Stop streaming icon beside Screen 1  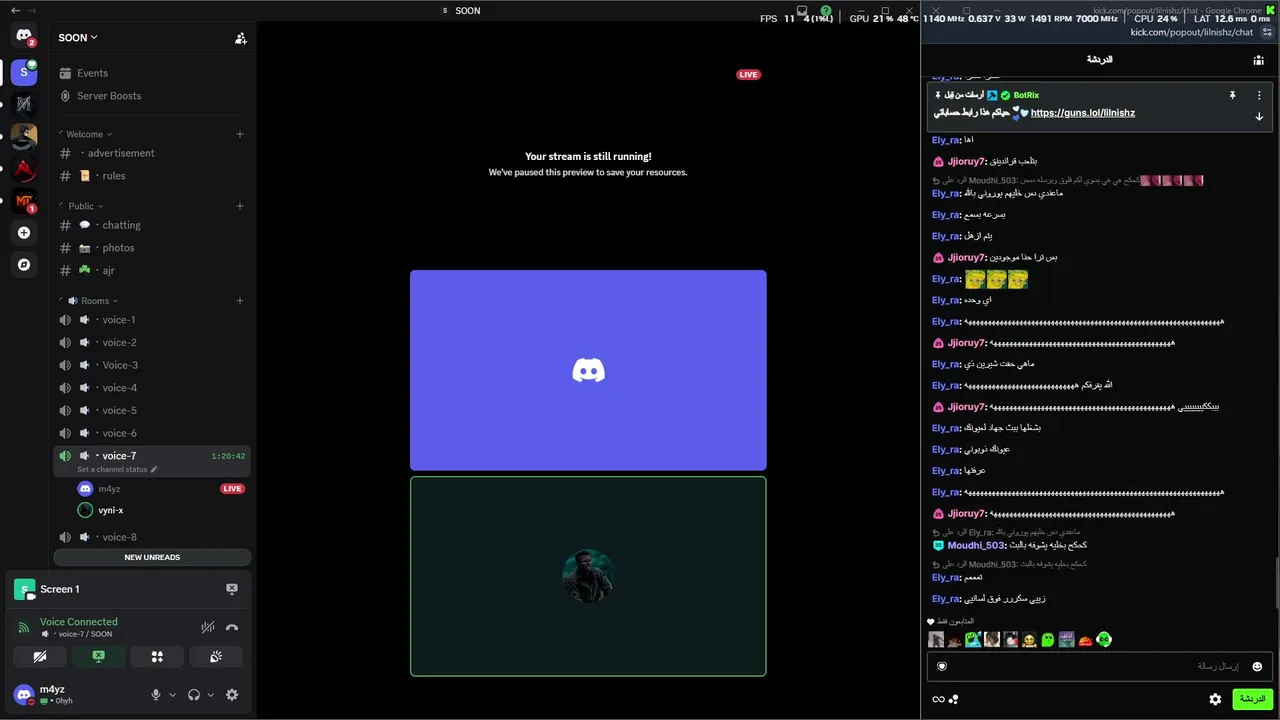pos(232,589)
